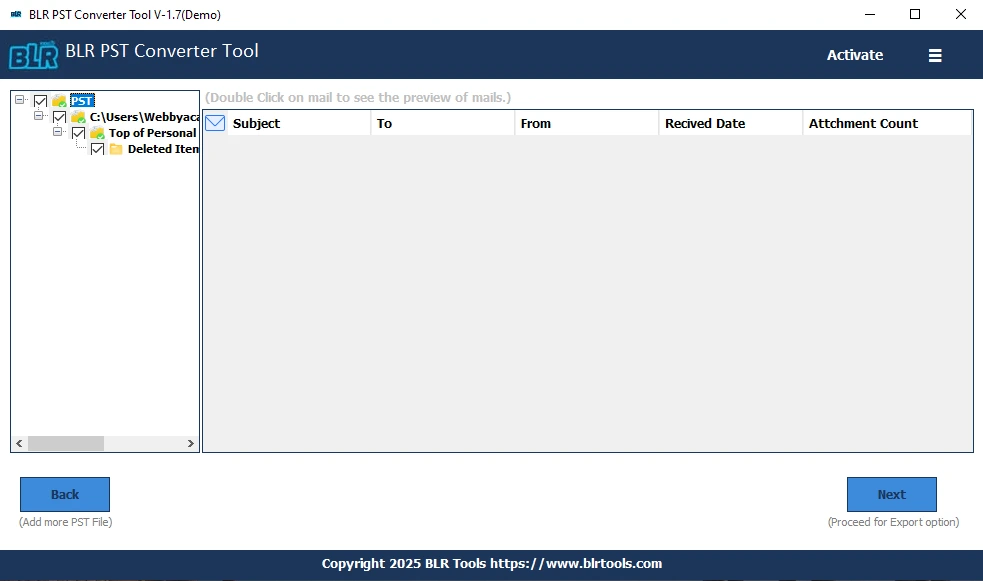
Task: Uncheck the Top of Personal checkbox
Action: pyautogui.click(x=78, y=132)
